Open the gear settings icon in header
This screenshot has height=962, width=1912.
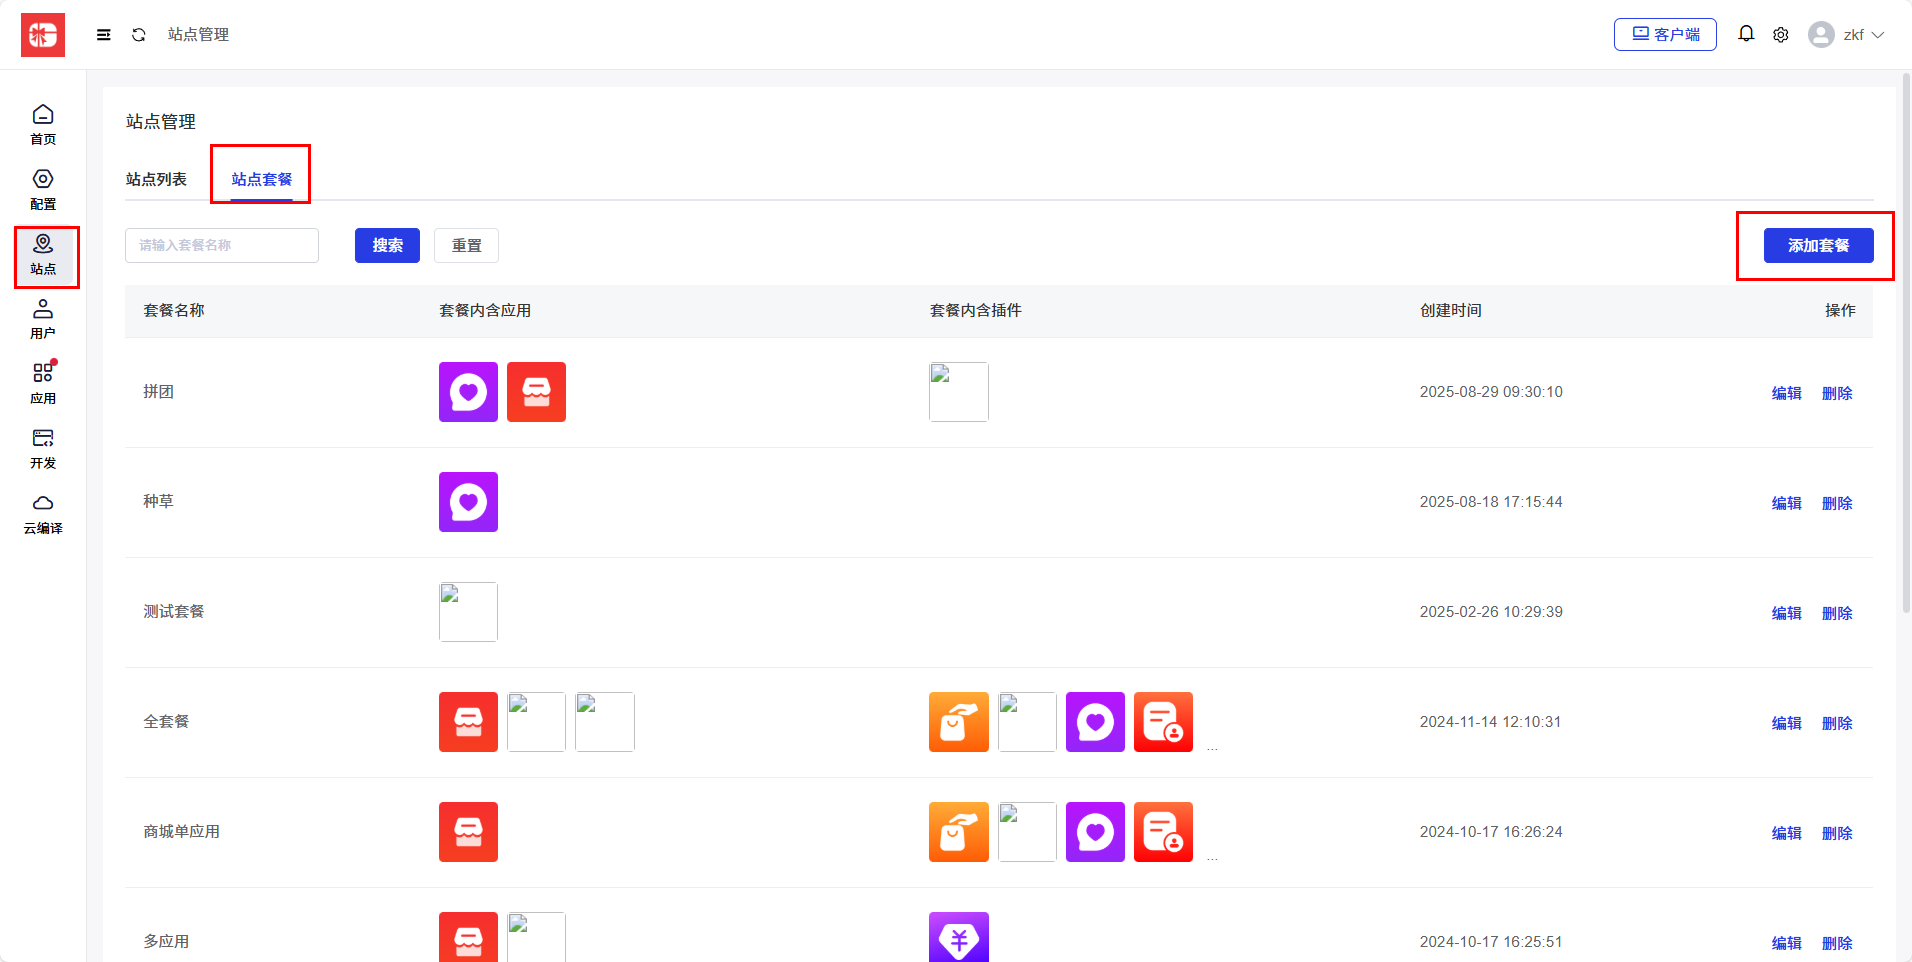1781,35
